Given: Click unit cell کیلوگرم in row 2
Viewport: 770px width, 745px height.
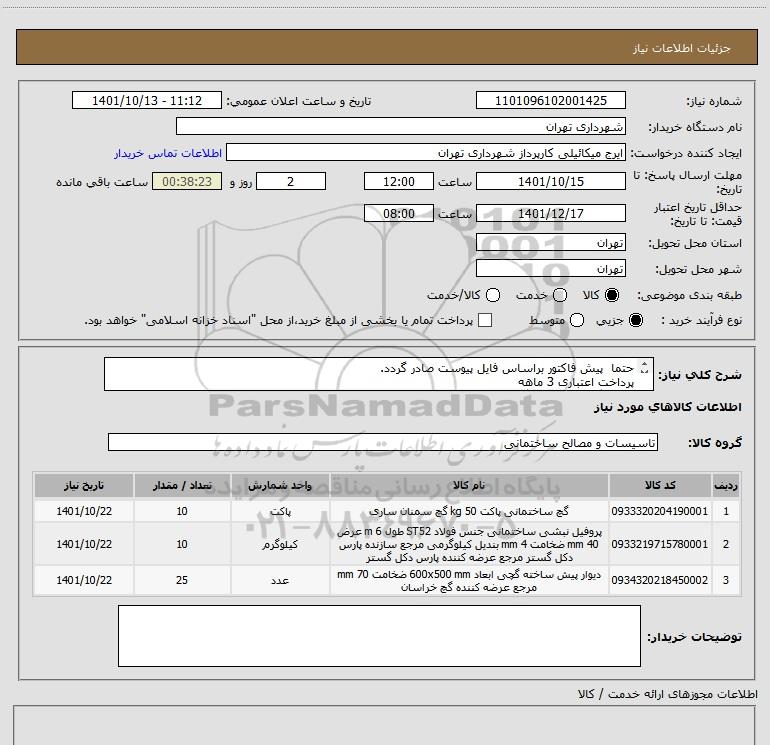Looking at the screenshot, I should (x=280, y=544).
